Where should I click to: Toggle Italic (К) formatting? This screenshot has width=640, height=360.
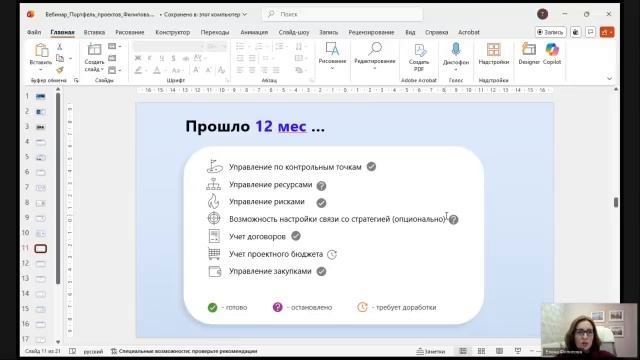[150, 58]
